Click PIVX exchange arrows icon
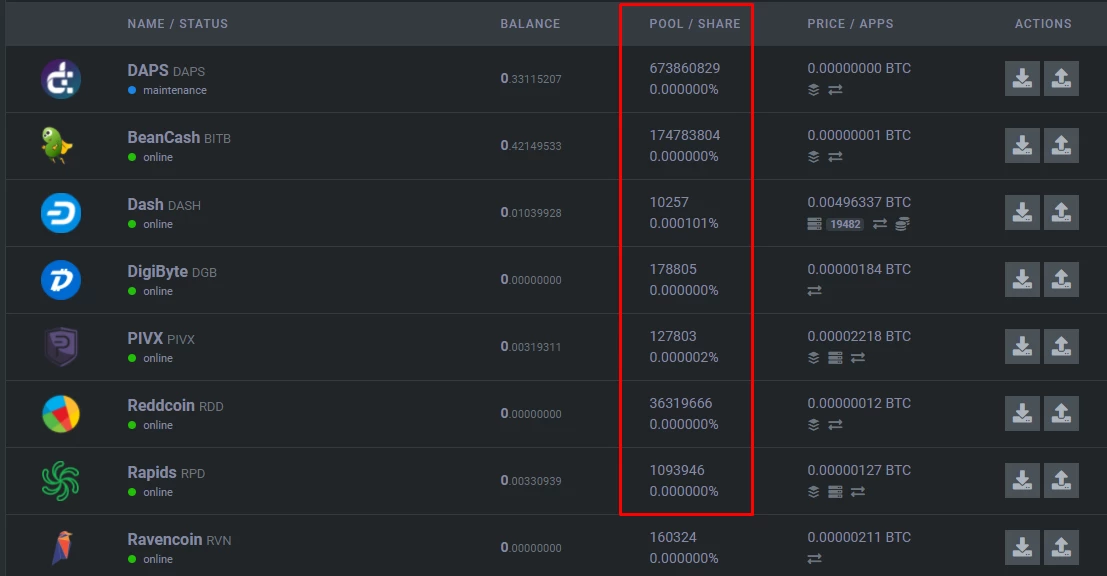The width and height of the screenshot is (1107, 576). 858,358
